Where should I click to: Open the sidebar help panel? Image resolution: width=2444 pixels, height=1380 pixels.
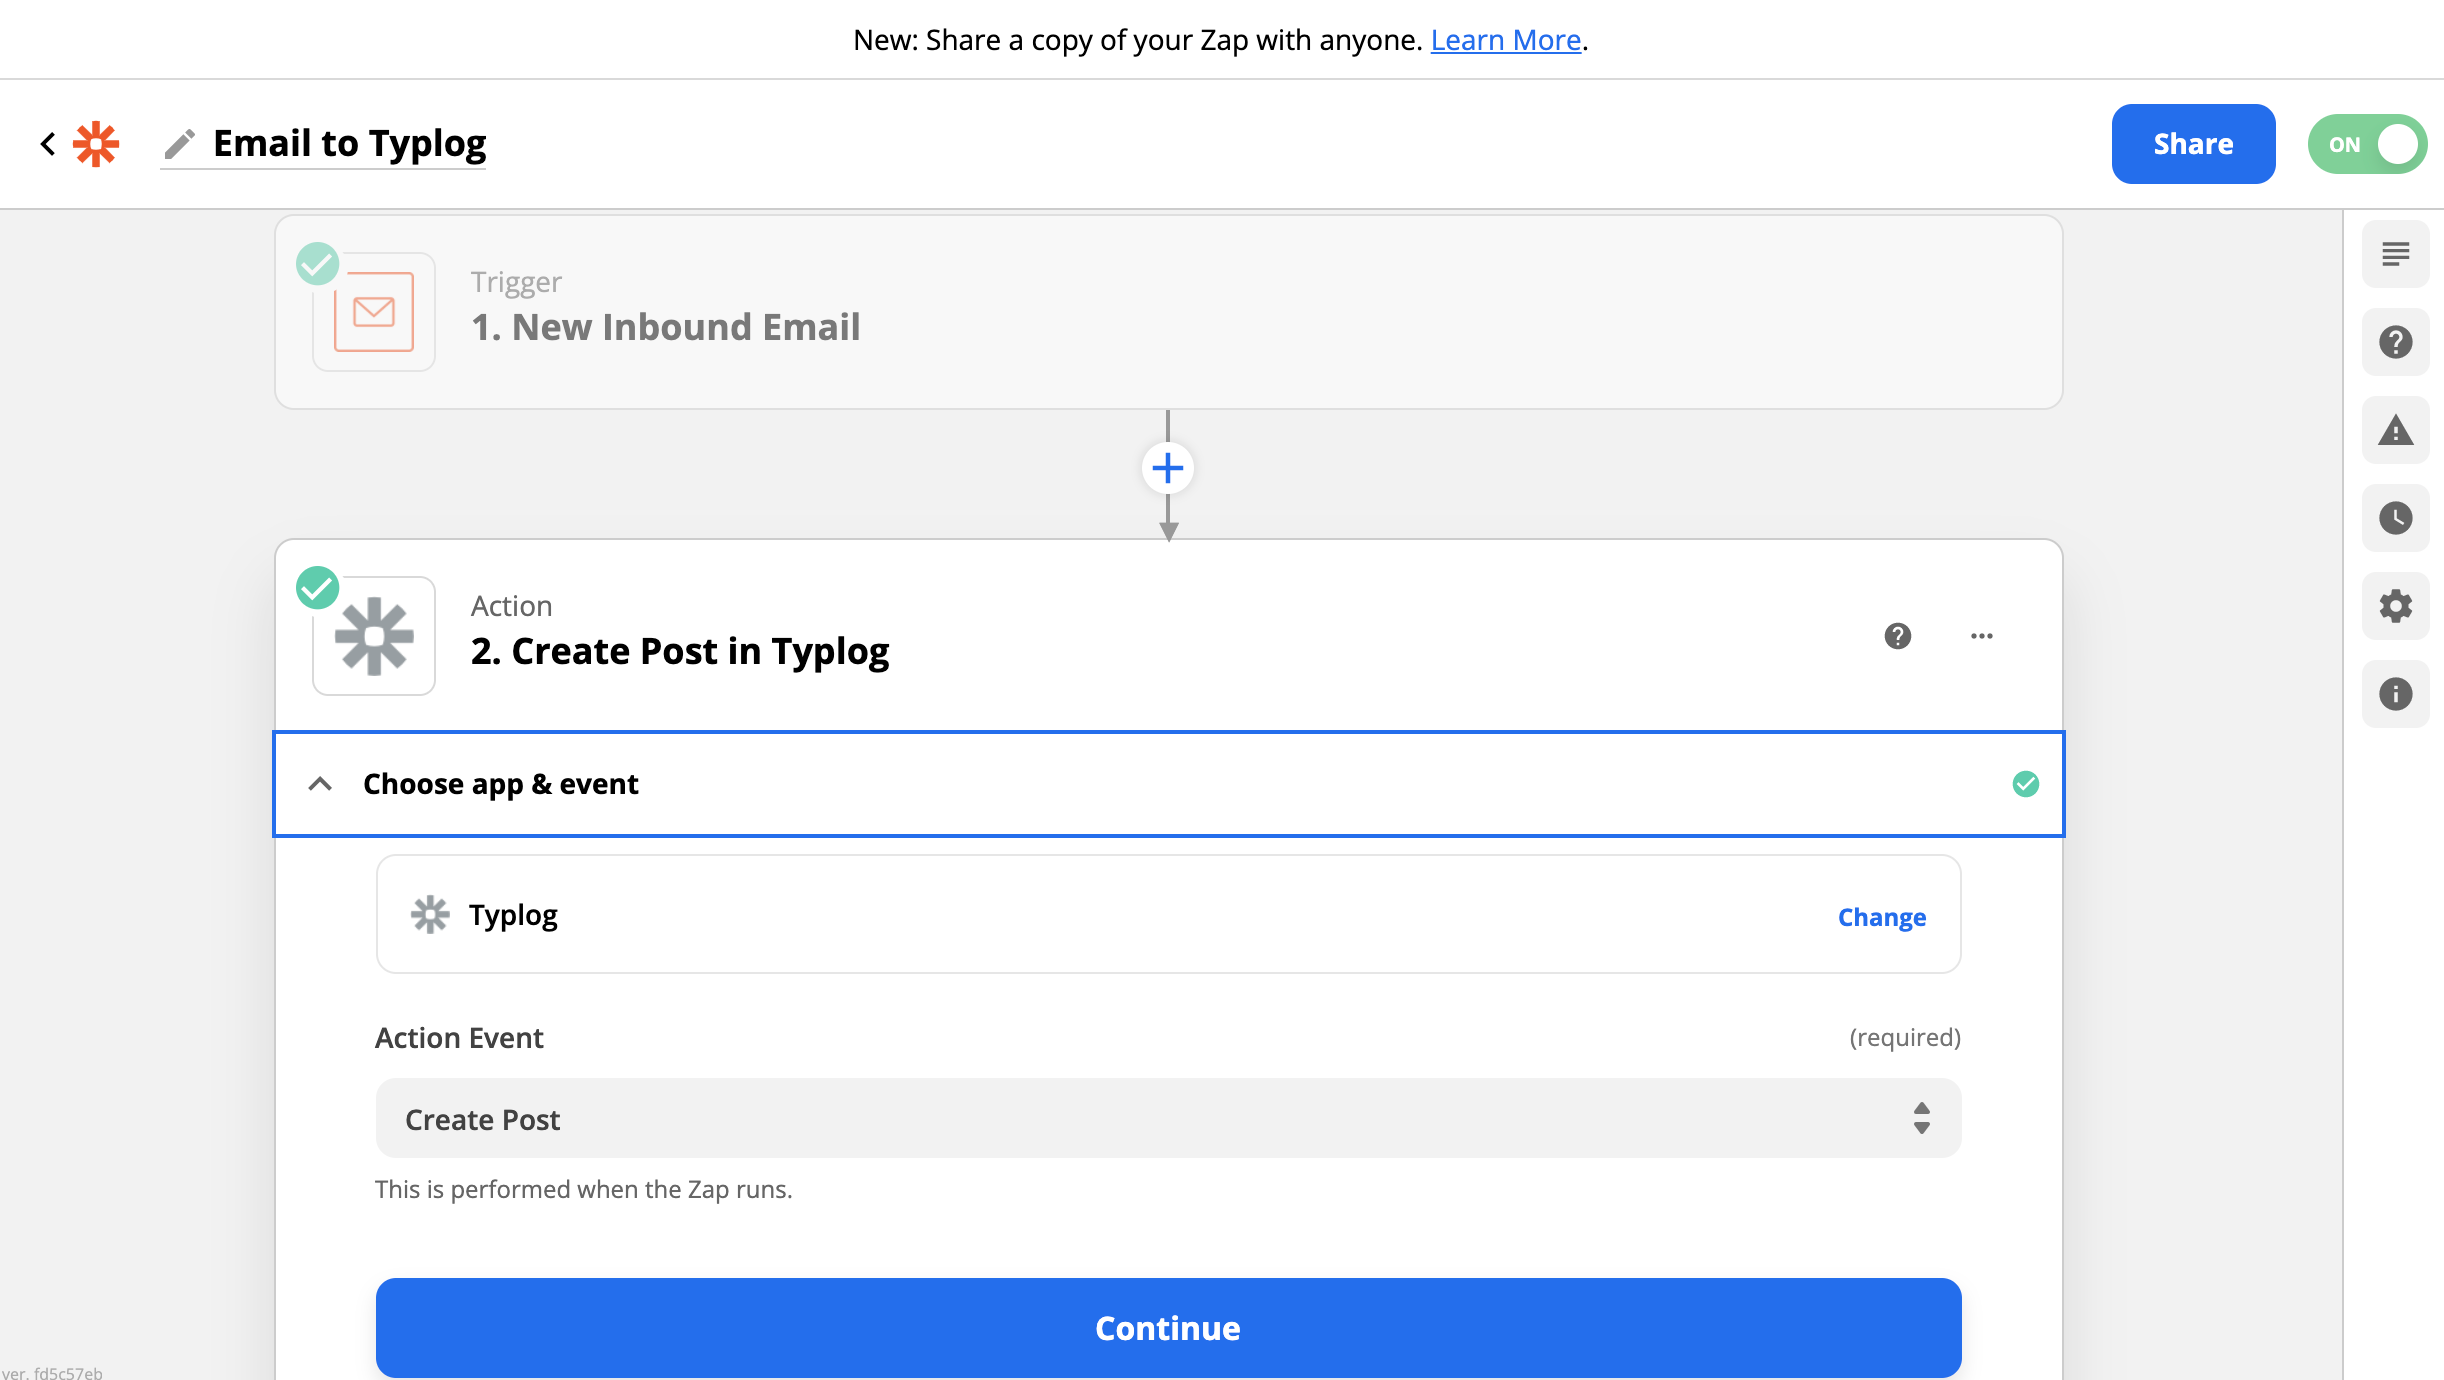[x=2395, y=342]
